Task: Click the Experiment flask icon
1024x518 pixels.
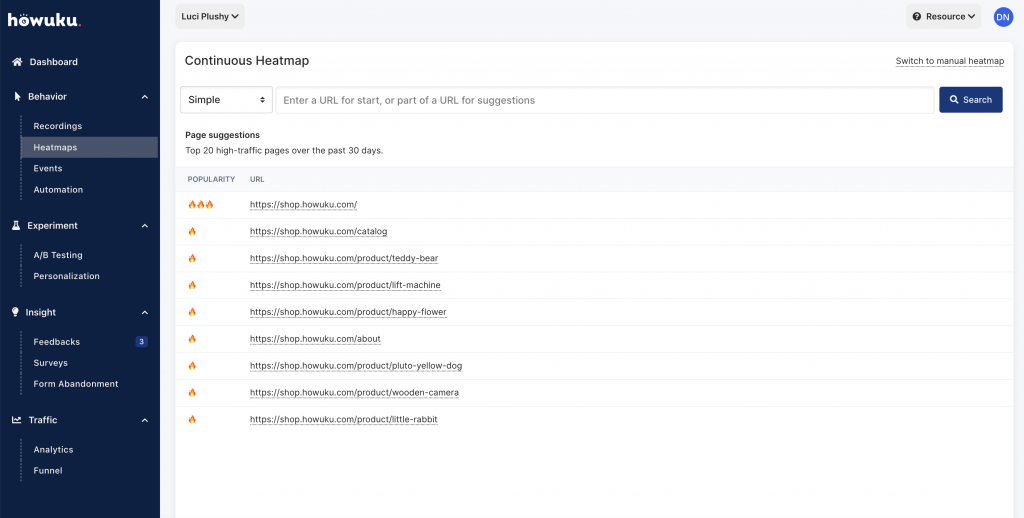Action: click(17, 226)
